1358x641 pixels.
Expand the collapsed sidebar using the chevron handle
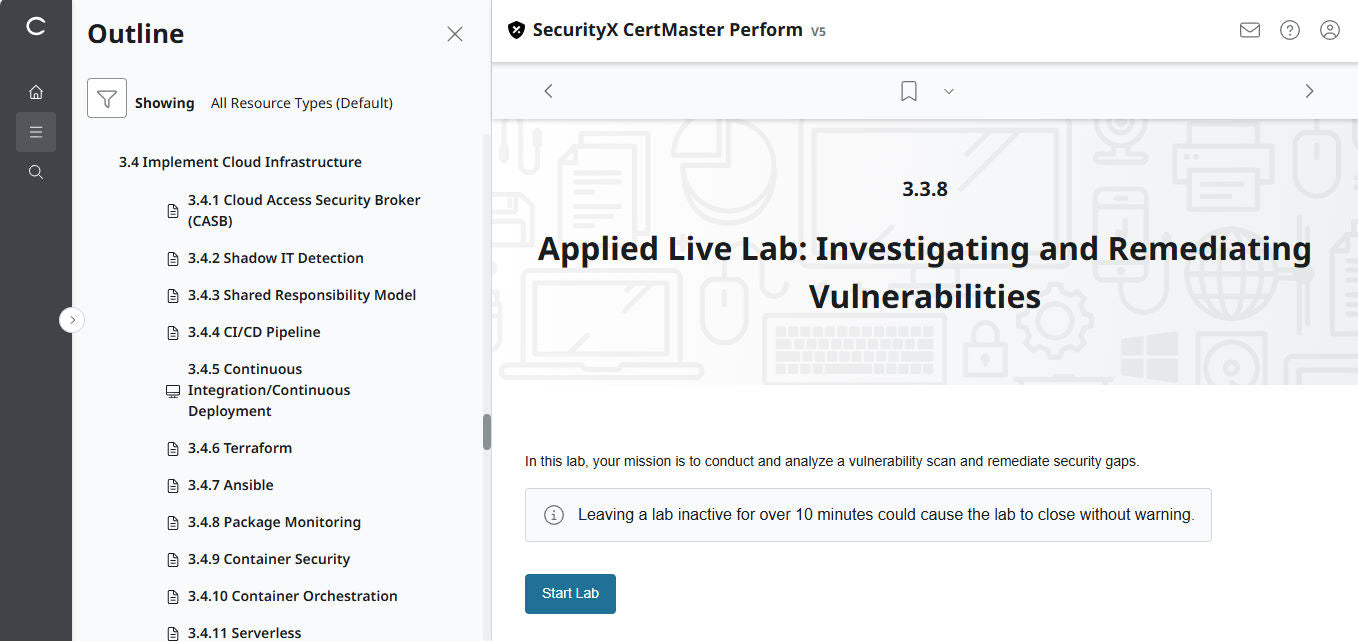[x=72, y=319]
